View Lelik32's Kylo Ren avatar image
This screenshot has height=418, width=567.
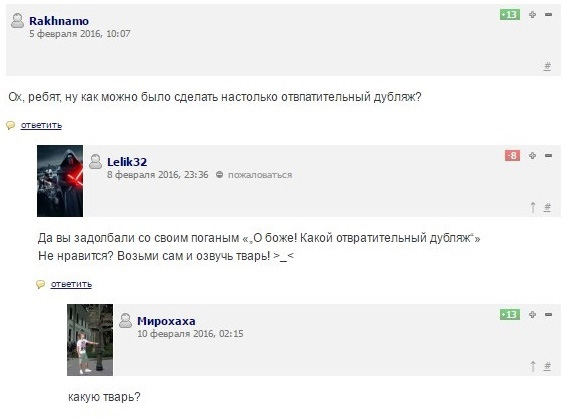point(60,181)
